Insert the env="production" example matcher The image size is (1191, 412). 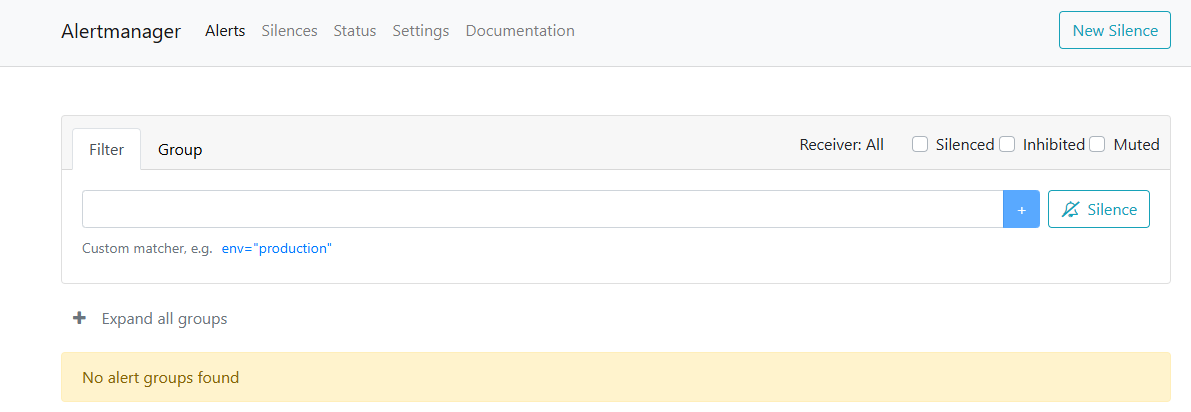pos(276,249)
